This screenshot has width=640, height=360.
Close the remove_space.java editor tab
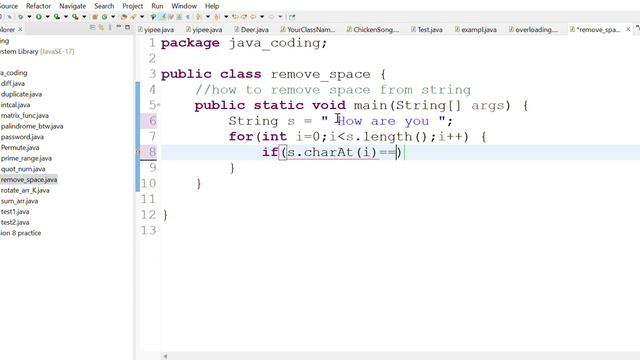628,29
